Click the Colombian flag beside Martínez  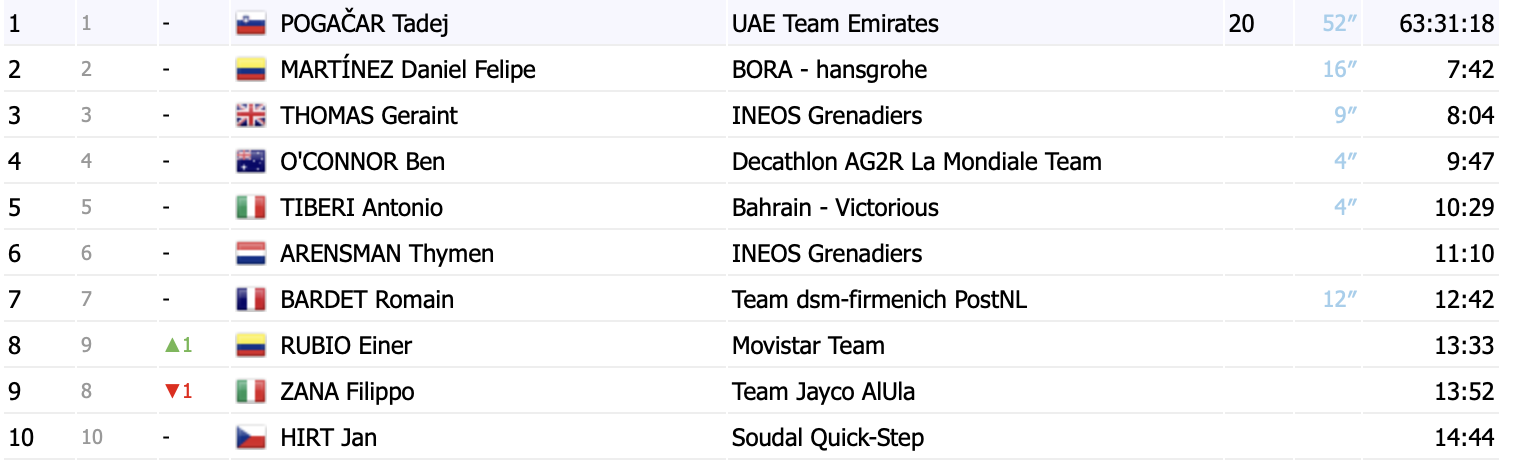pos(250,70)
